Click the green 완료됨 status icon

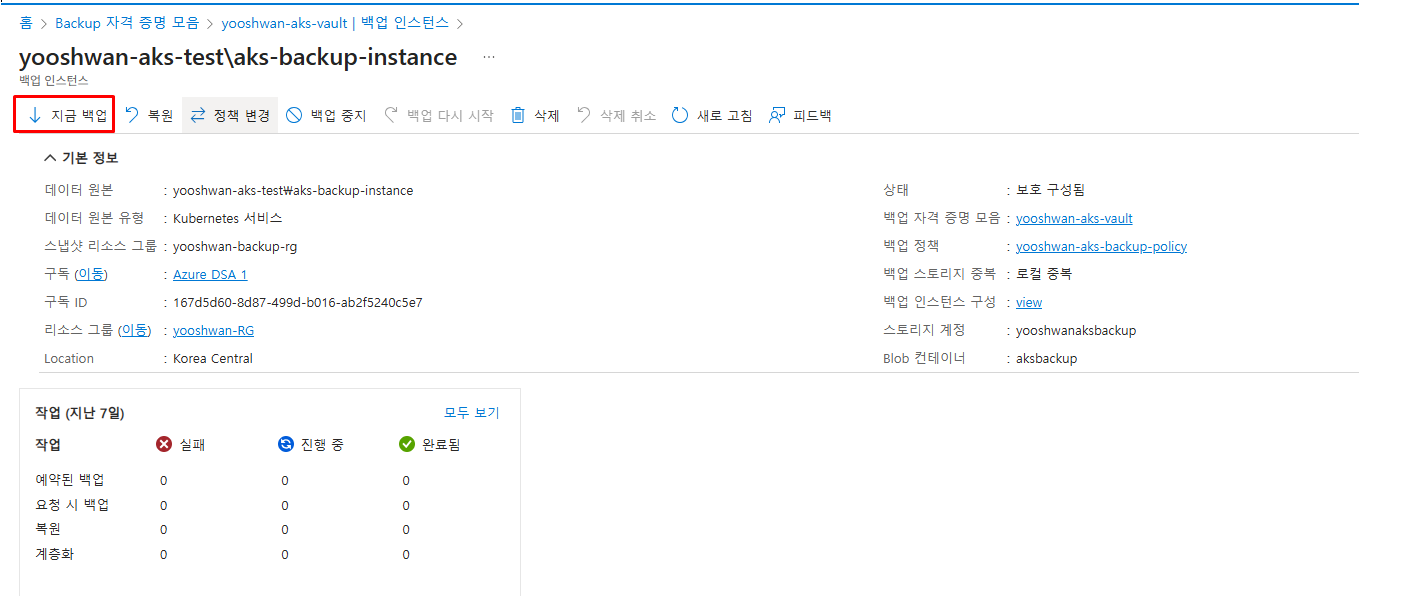(x=407, y=444)
